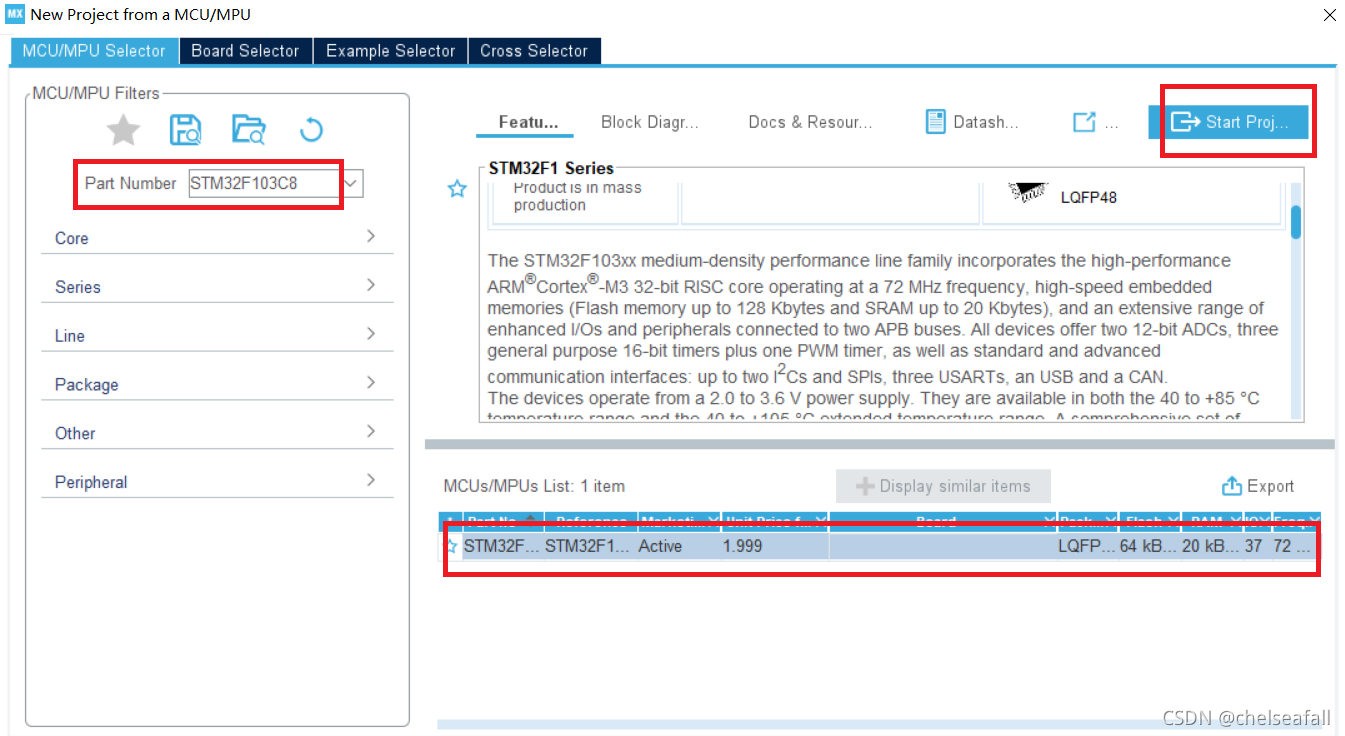Click the Board column header
This screenshot has height=736, width=1345.
[943, 521]
